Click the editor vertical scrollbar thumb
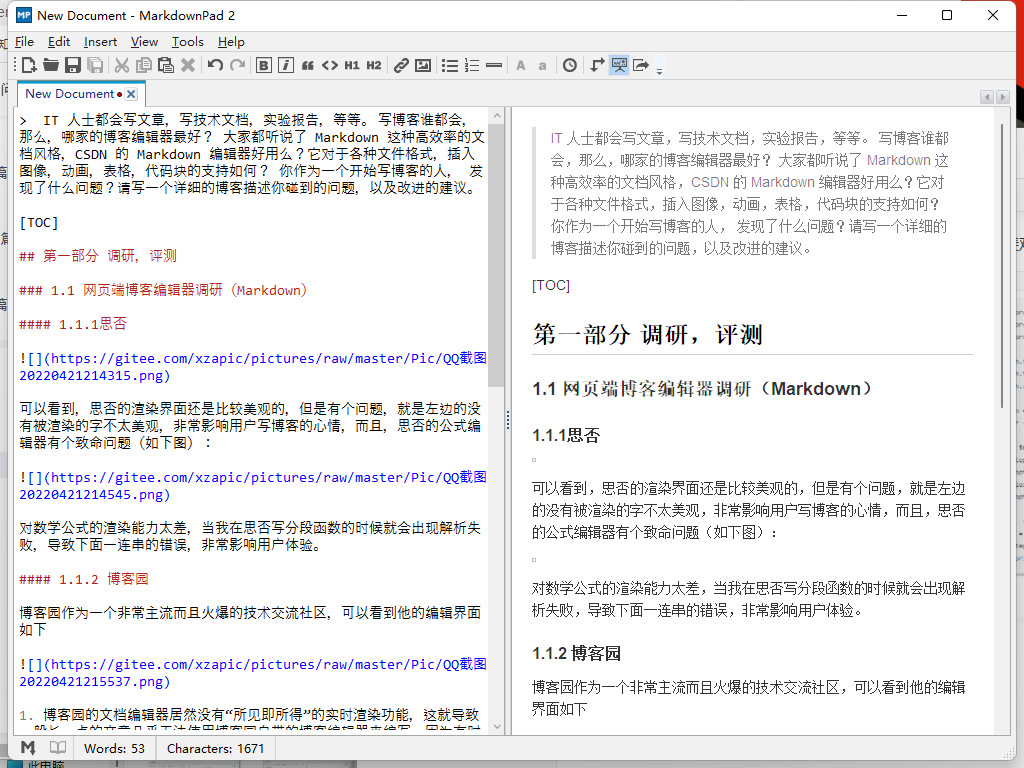Image resolution: width=1024 pixels, height=768 pixels. (497, 255)
